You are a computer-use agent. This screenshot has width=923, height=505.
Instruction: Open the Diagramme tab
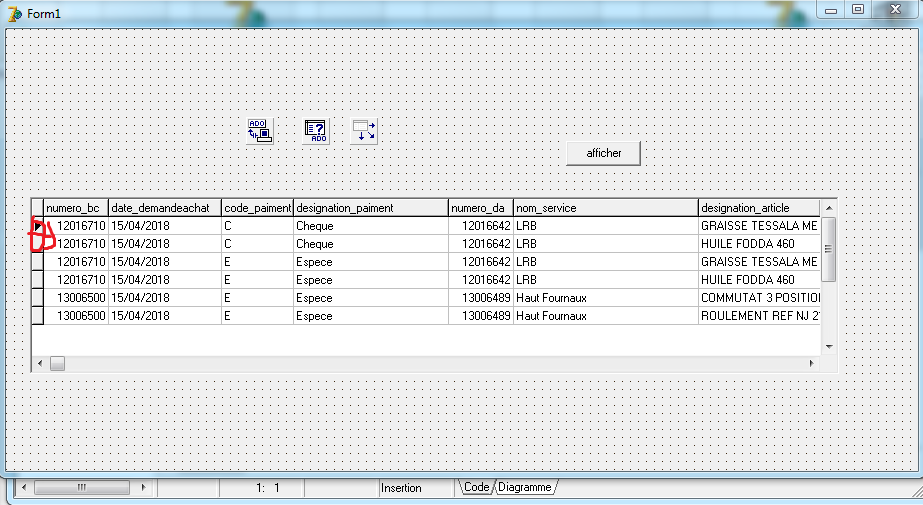coord(525,487)
